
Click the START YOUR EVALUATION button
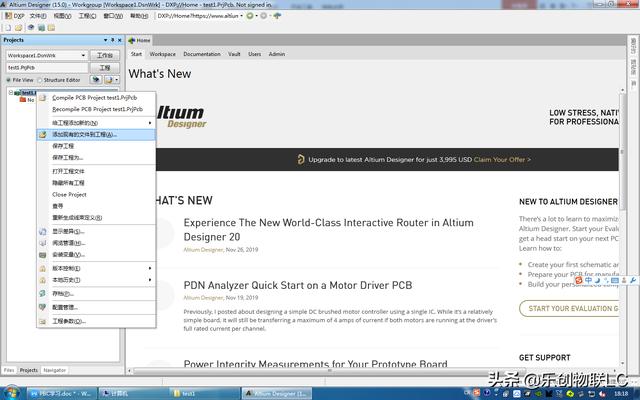[x=569, y=309]
